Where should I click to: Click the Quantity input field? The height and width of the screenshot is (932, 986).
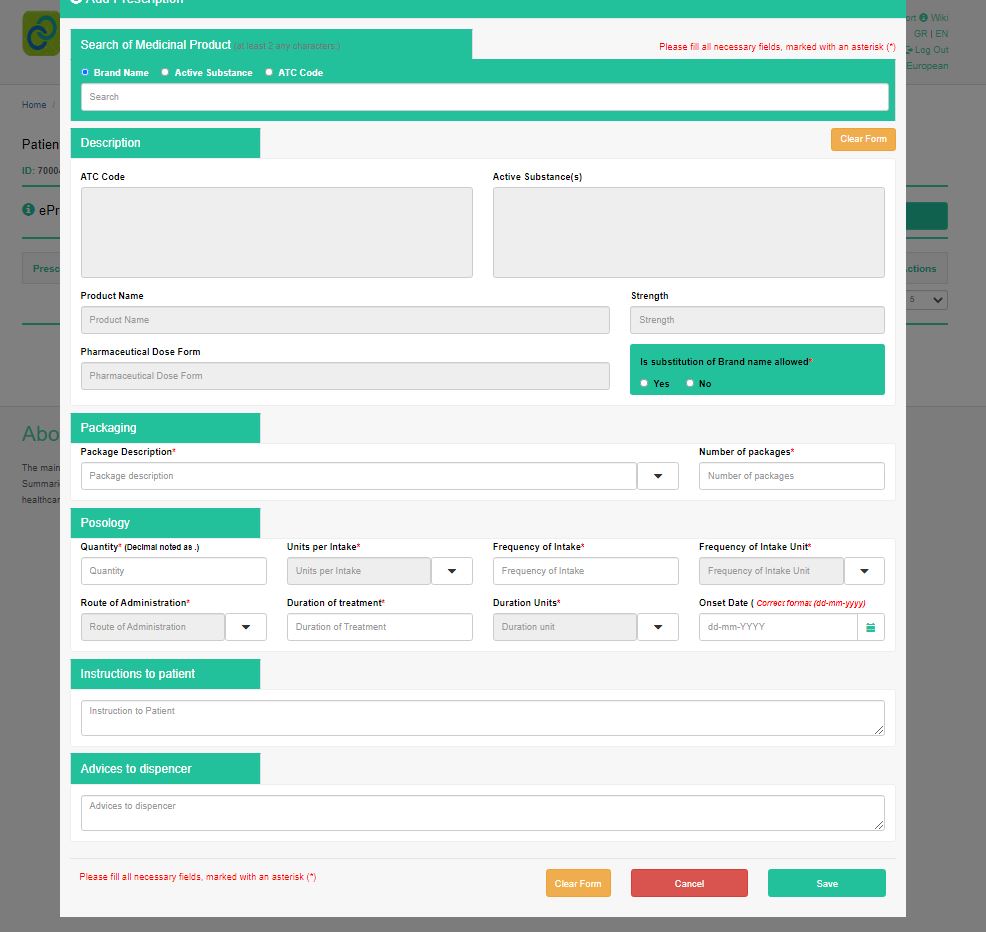174,571
